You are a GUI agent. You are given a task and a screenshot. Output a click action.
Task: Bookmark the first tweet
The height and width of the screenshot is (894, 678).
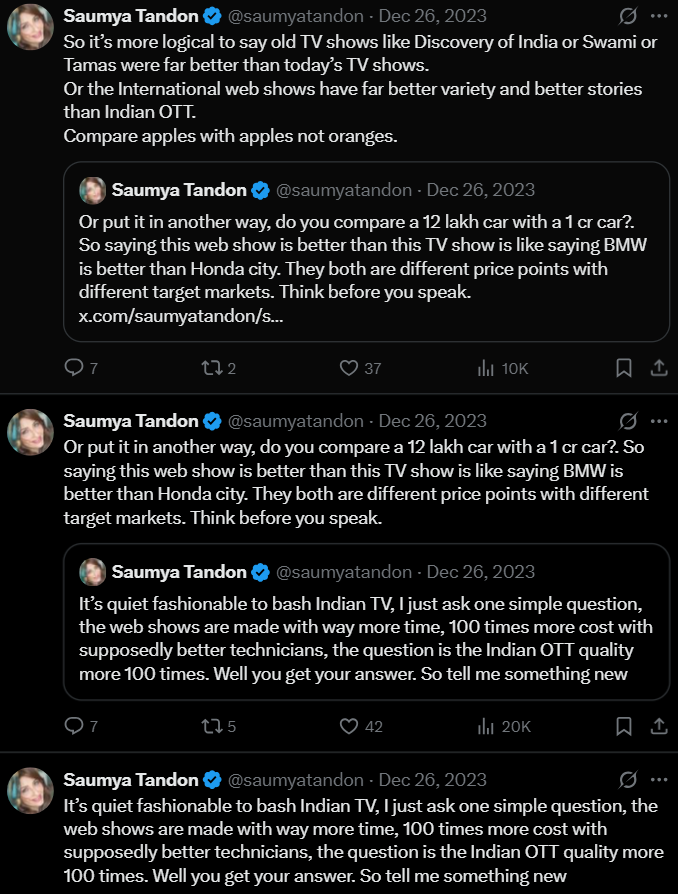tap(624, 368)
